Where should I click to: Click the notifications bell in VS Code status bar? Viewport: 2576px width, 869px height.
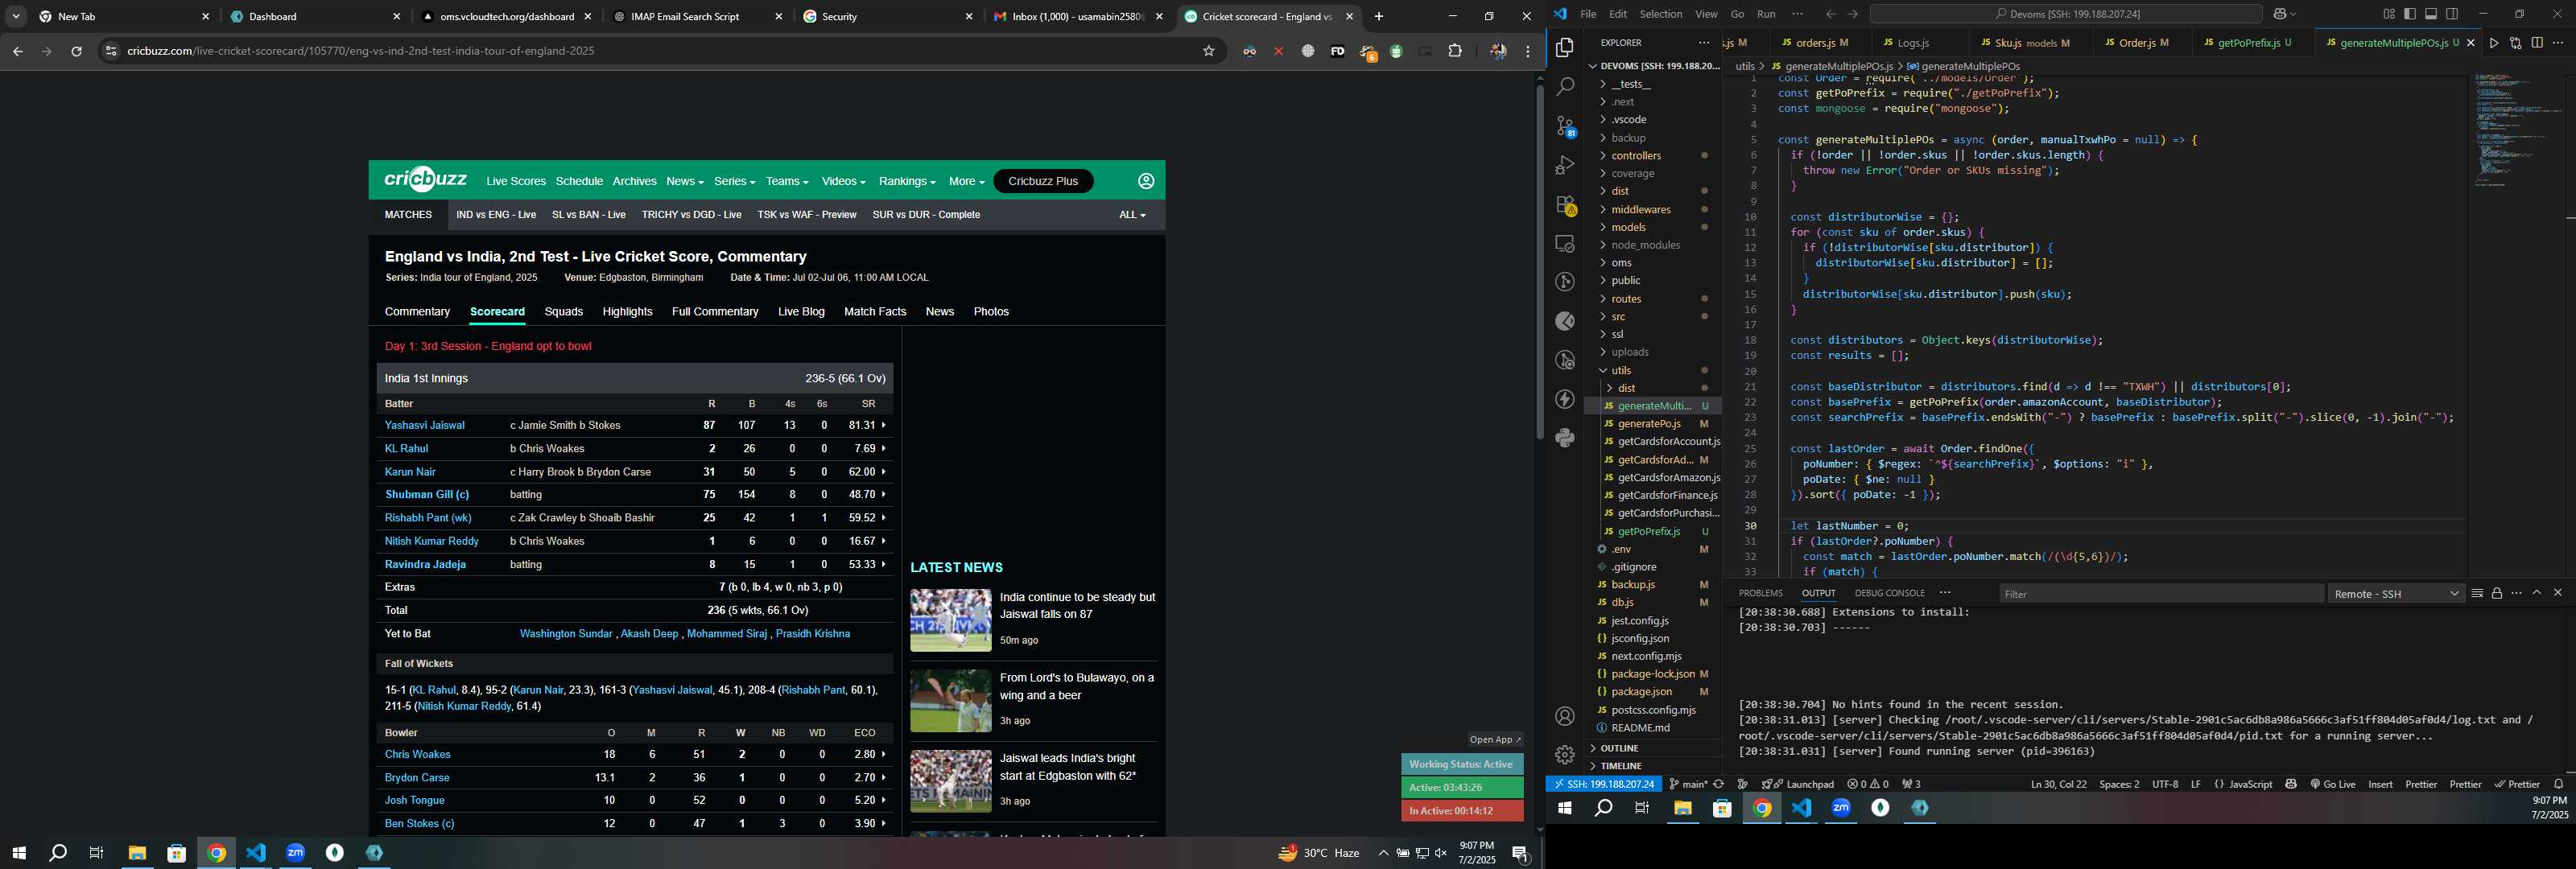(2559, 784)
